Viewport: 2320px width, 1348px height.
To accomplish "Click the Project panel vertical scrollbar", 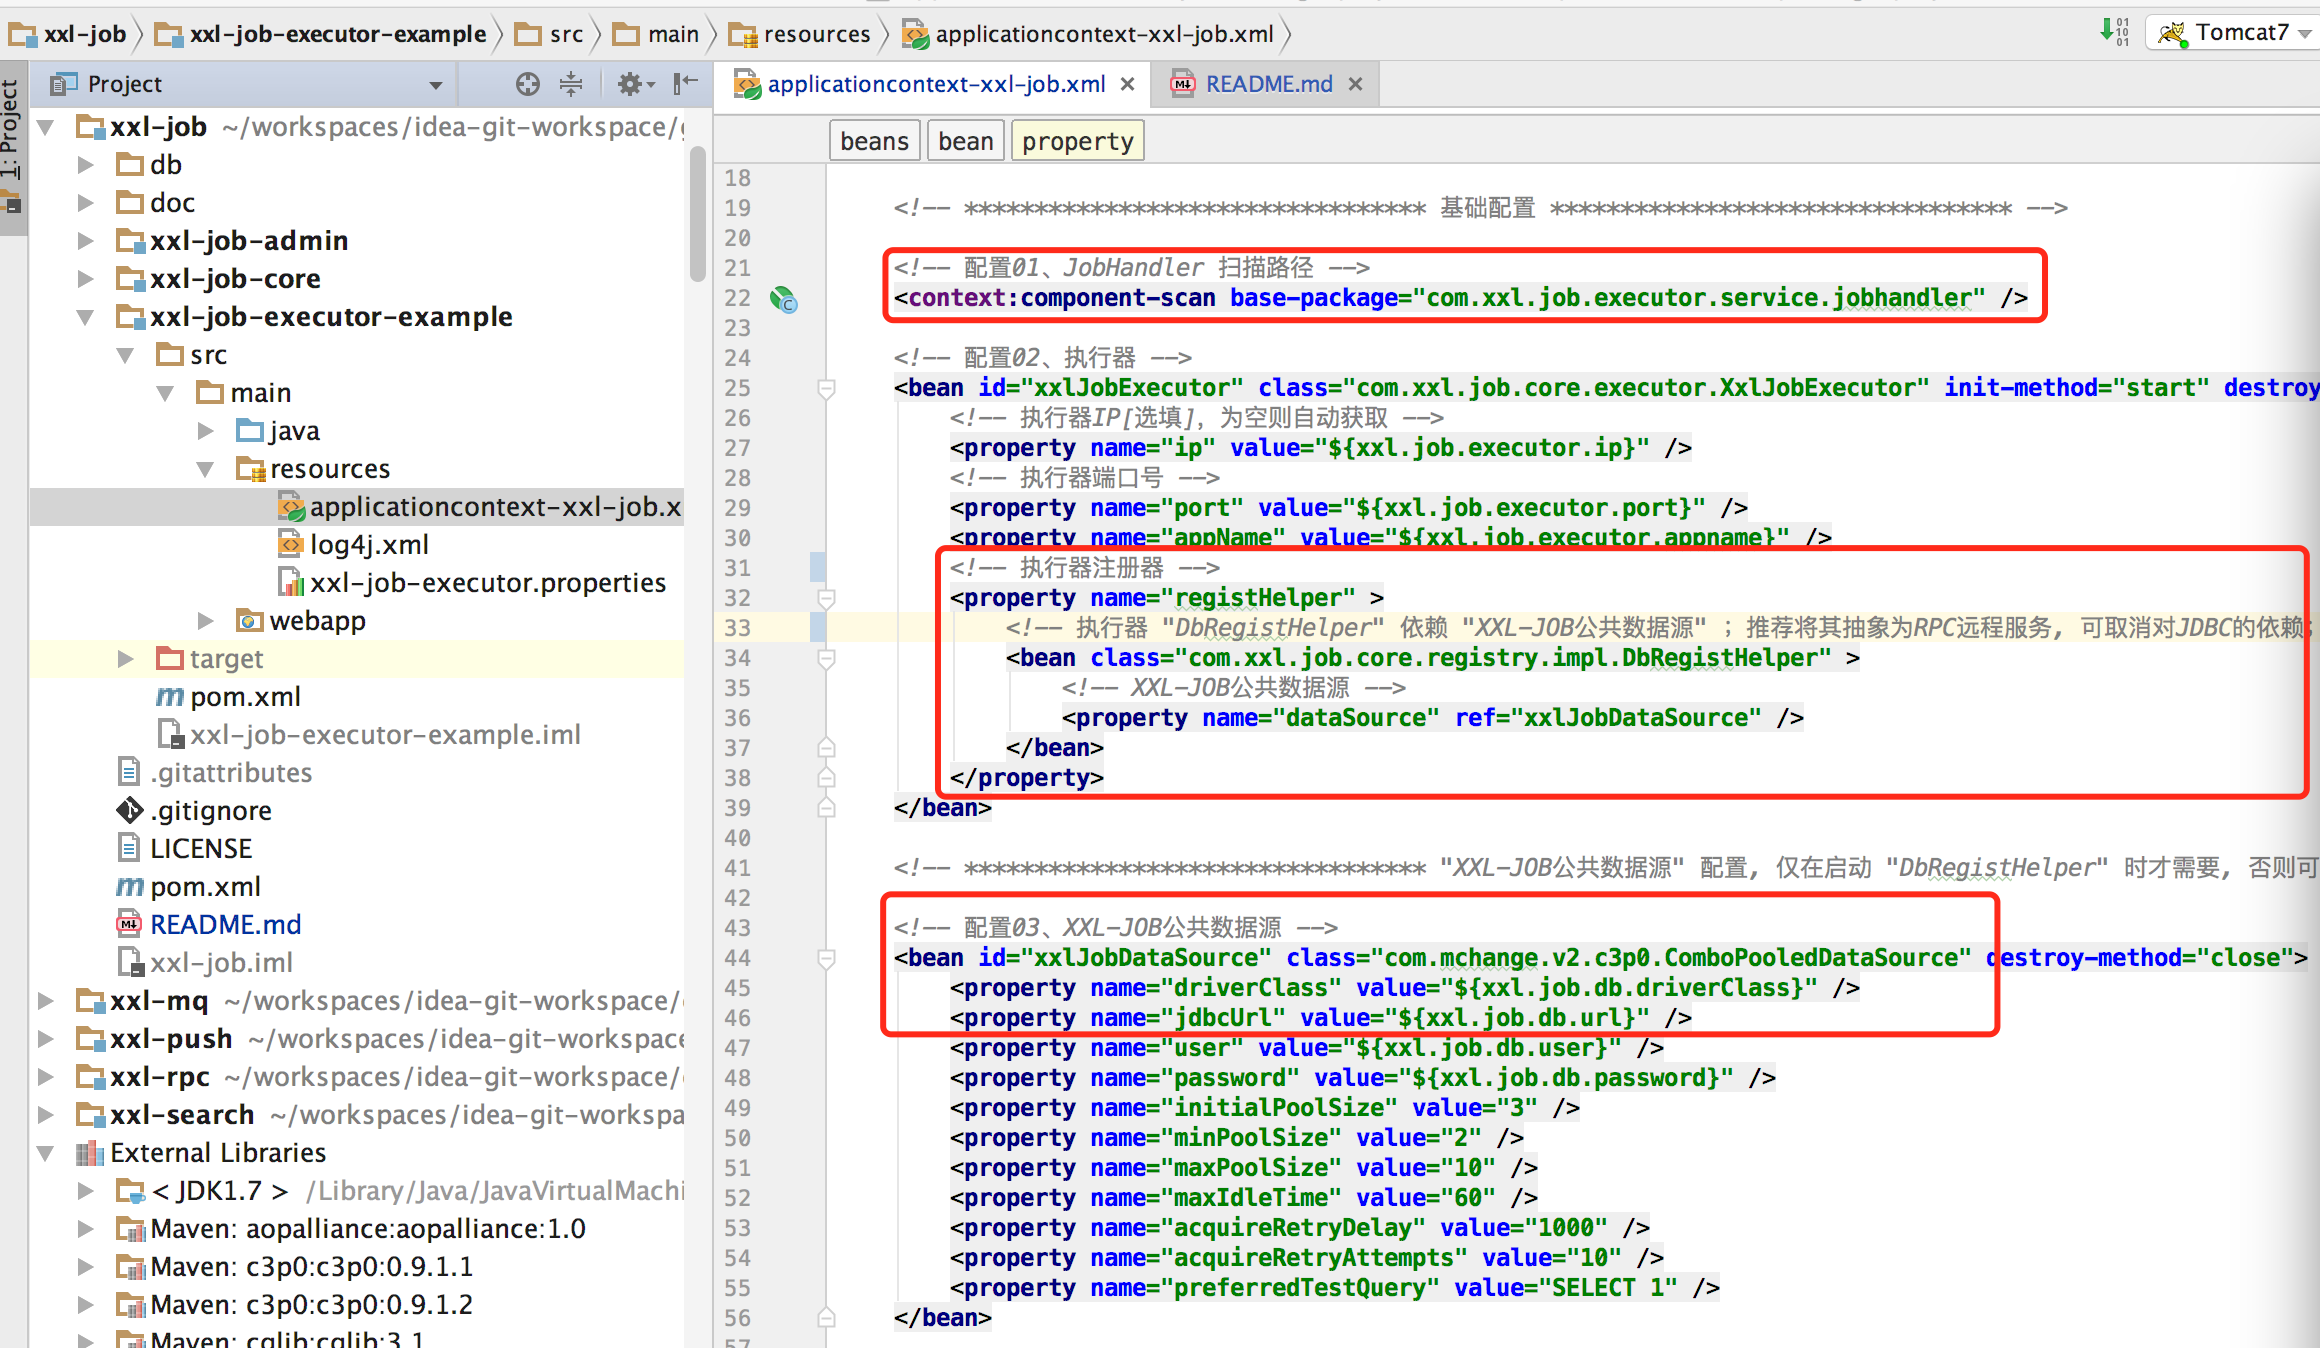I will coord(697,215).
